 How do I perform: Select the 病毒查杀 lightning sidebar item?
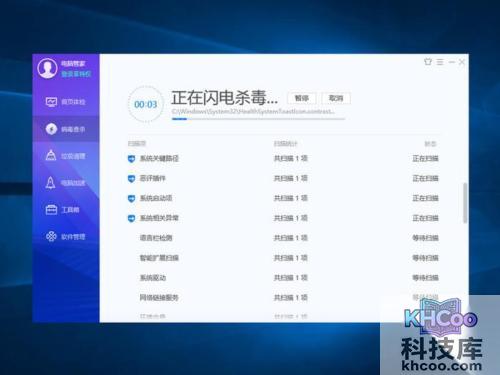pos(66,129)
